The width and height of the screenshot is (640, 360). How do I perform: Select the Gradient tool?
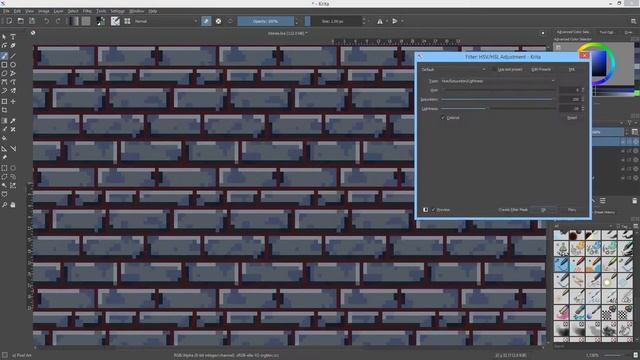[x=4, y=121]
